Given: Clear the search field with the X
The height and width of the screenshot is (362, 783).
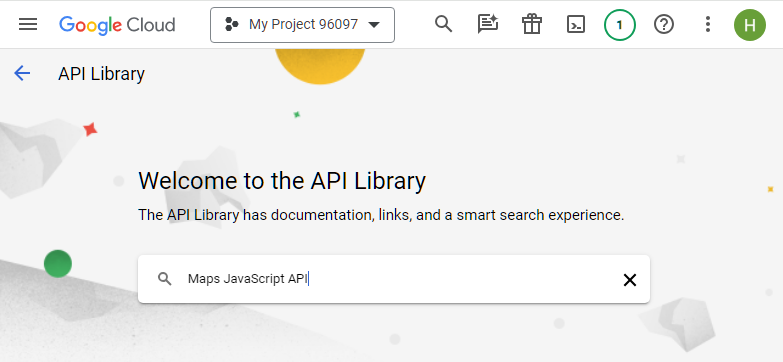Looking at the screenshot, I should (x=630, y=280).
